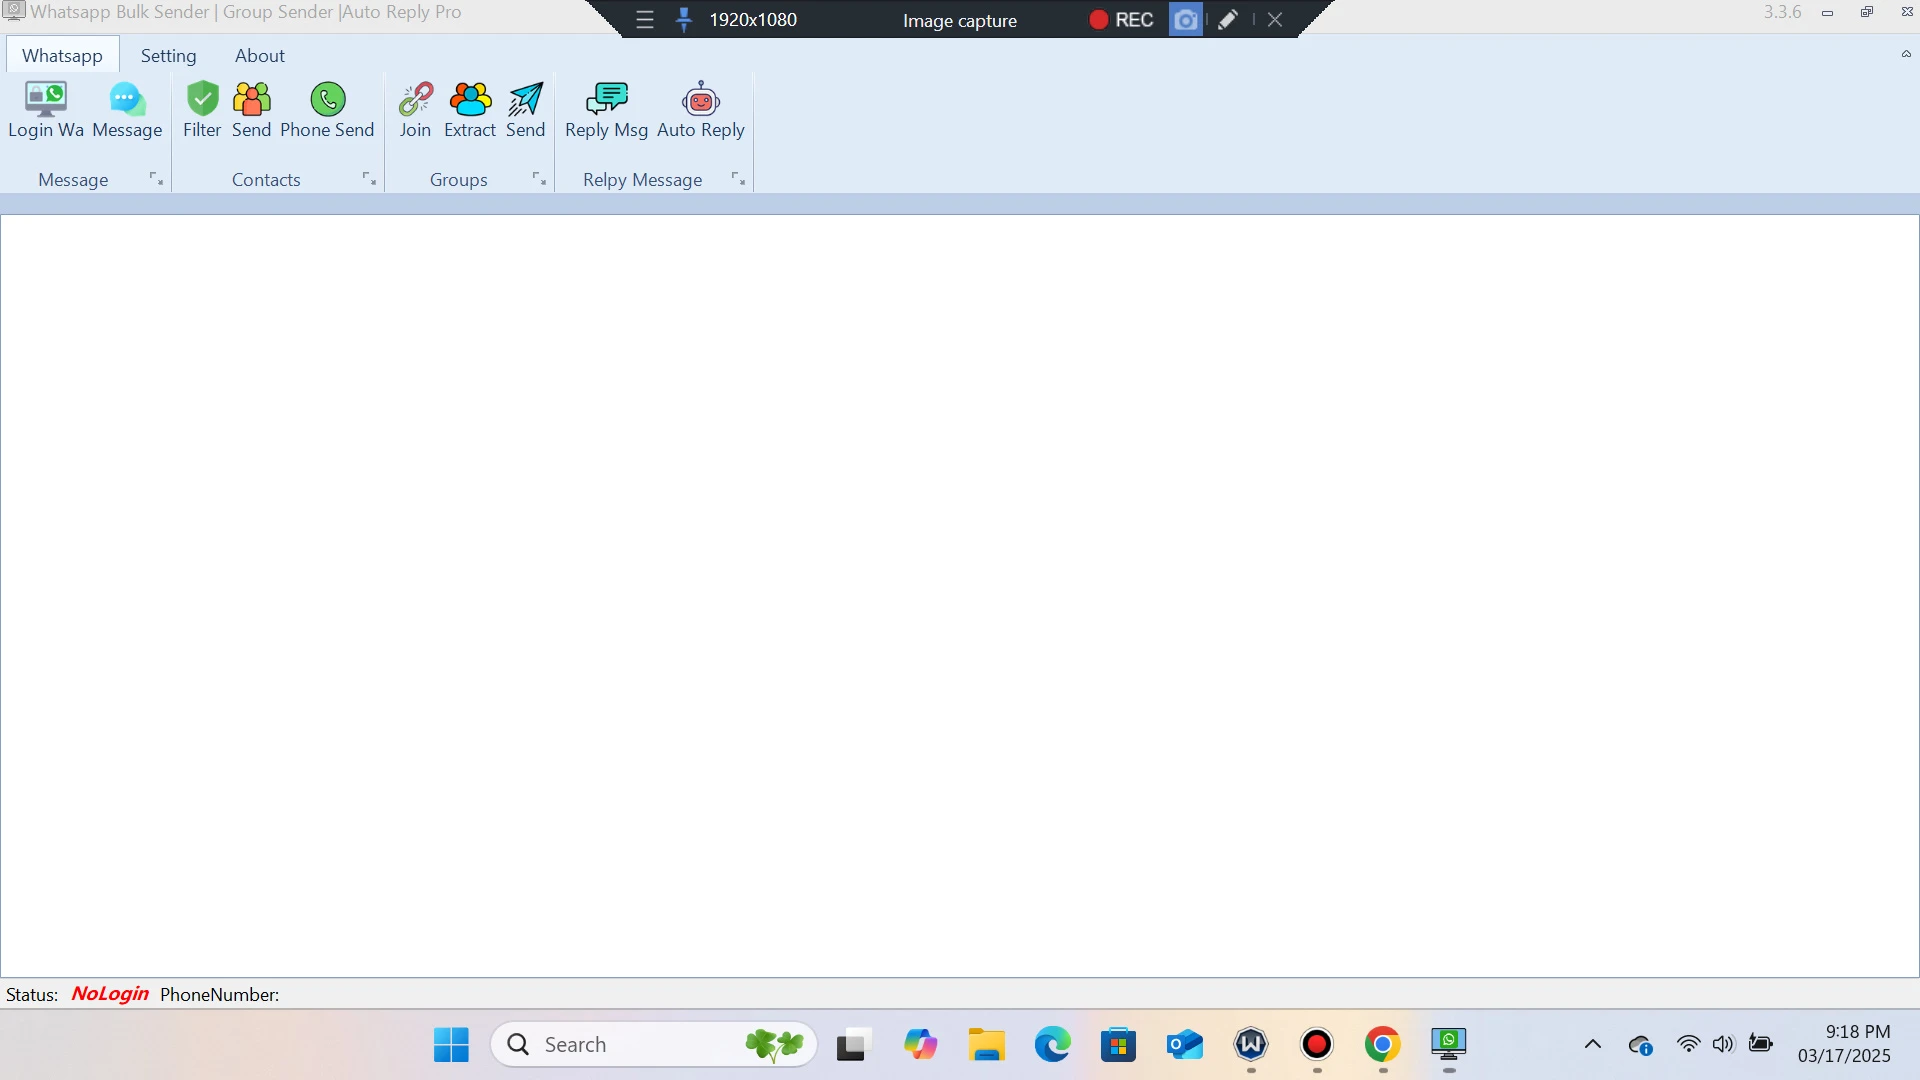Open the Join group link tool
Image resolution: width=1920 pixels, height=1080 pixels.
click(x=415, y=110)
